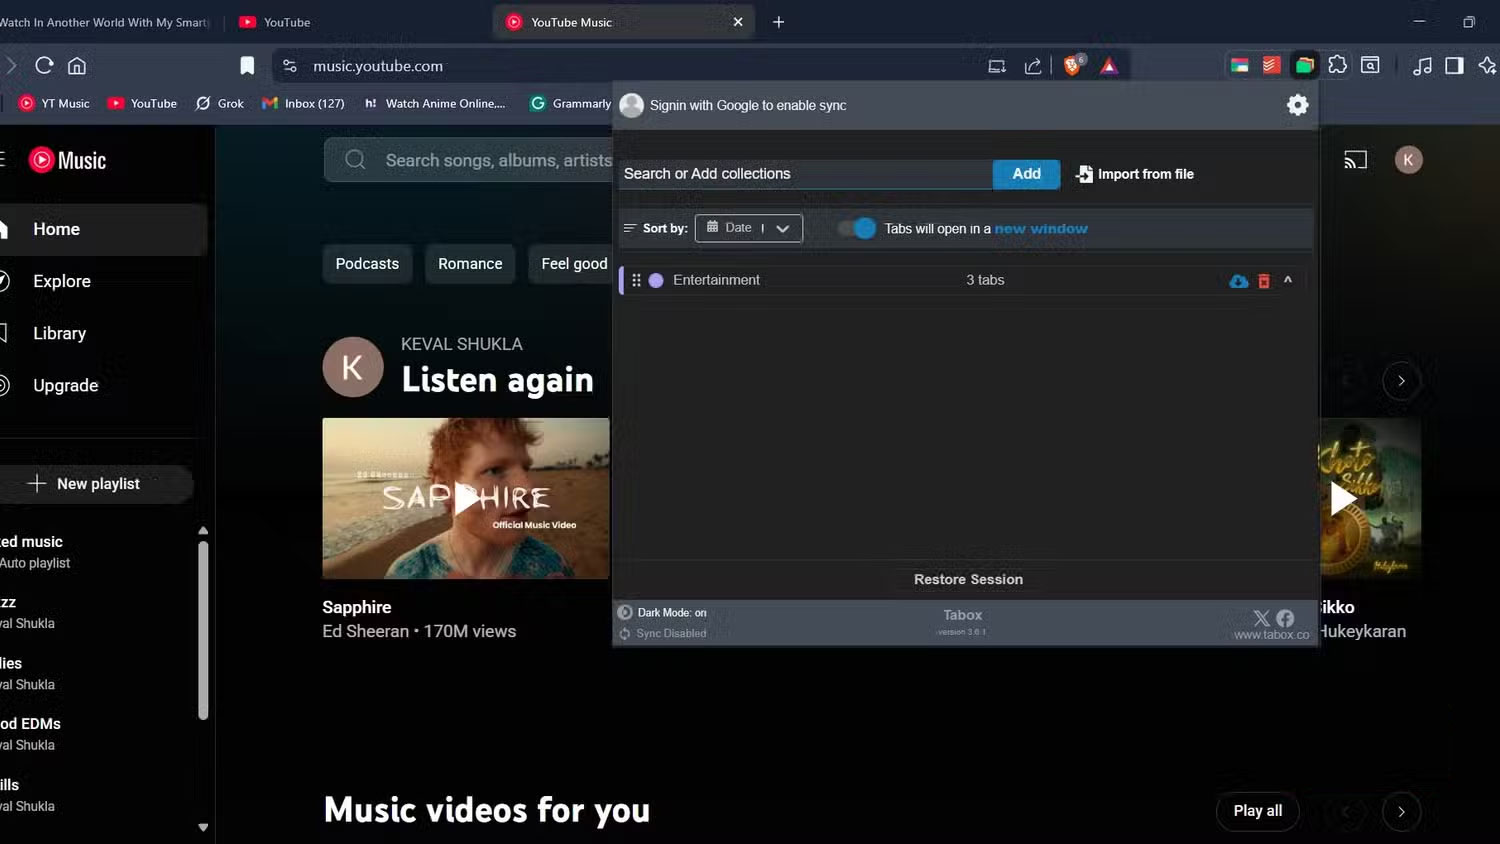The image size is (1500, 844).
Task: Open the Brave Shields icon
Action: point(1071,65)
